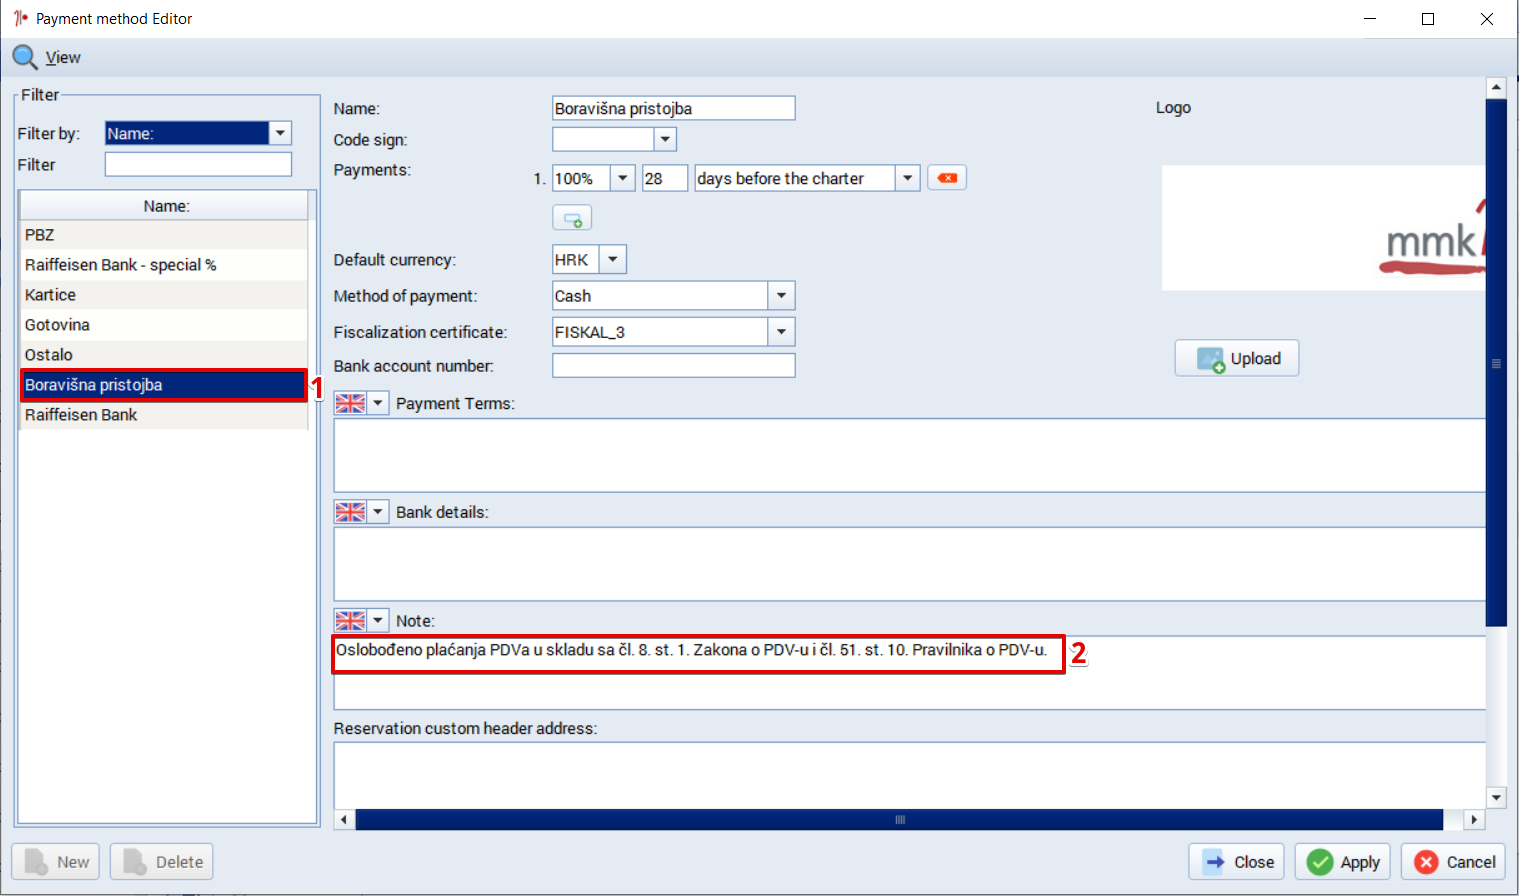
Task: Apply the payment method changes
Action: (1344, 862)
